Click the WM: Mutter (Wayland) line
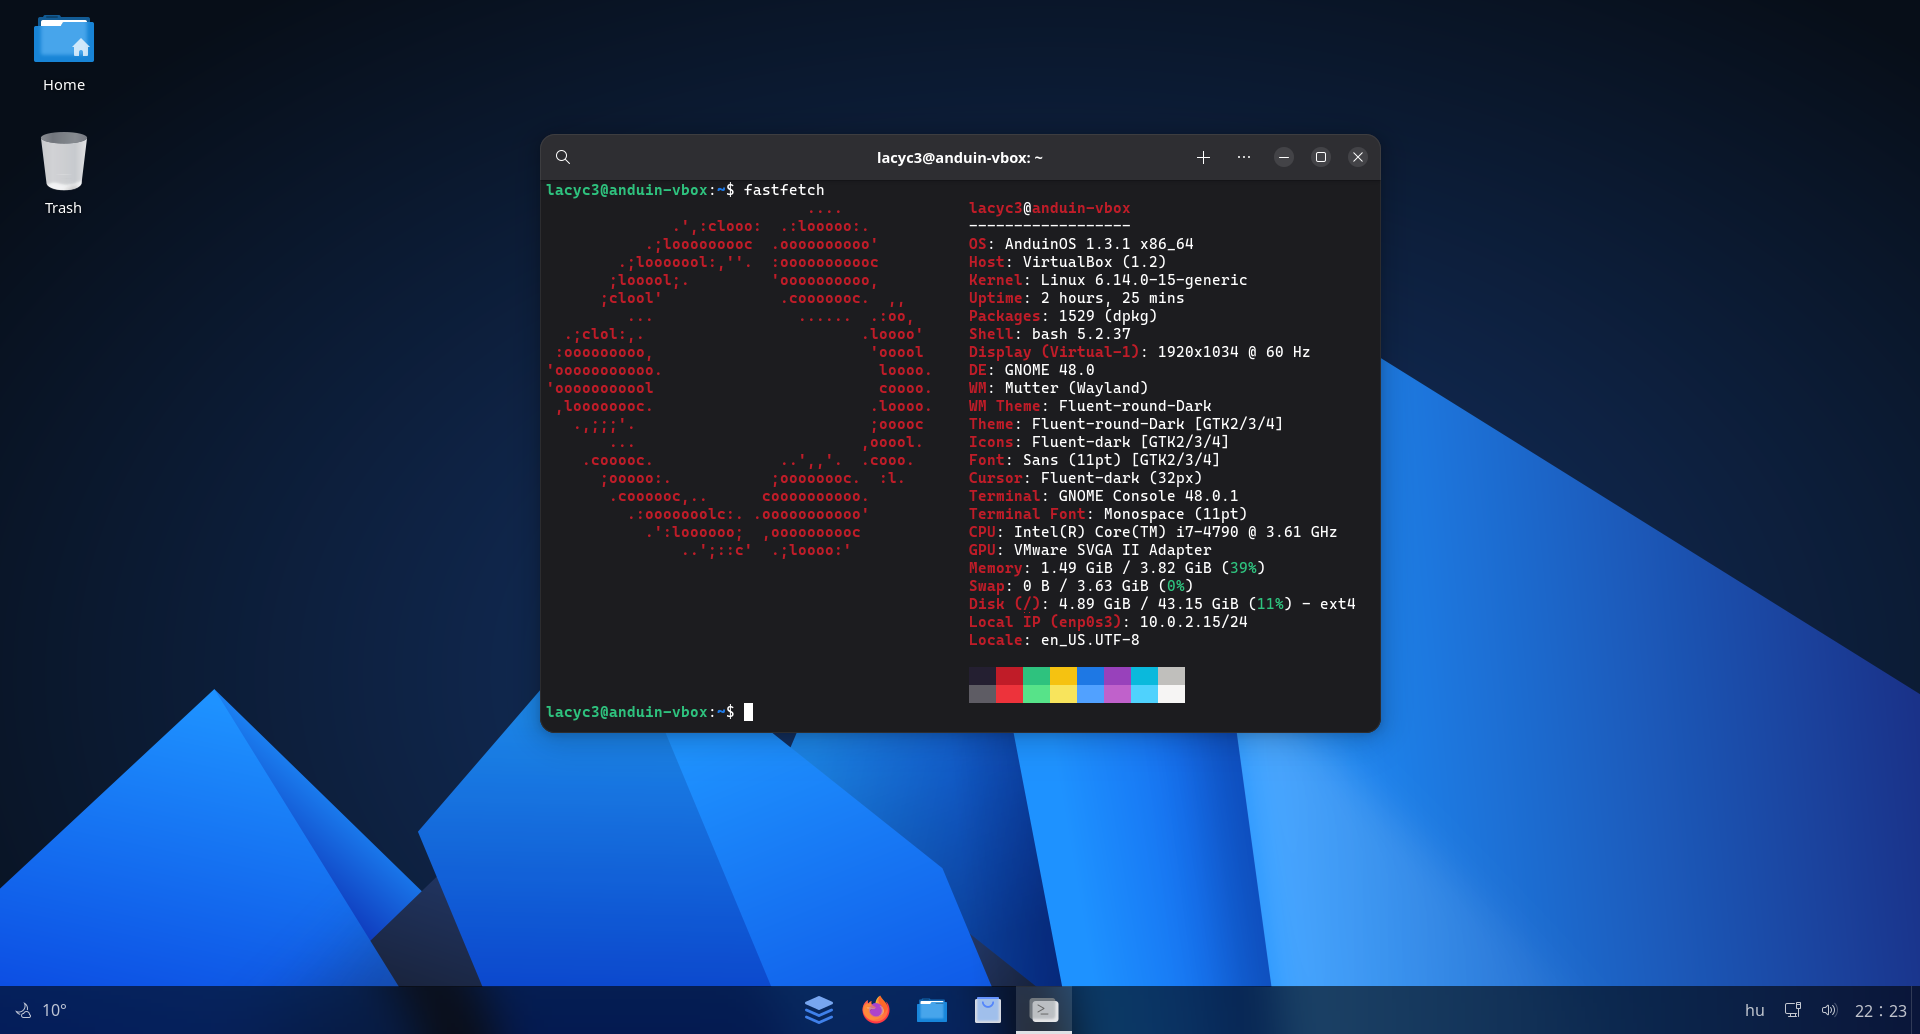This screenshot has width=1920, height=1034. tap(1058, 388)
